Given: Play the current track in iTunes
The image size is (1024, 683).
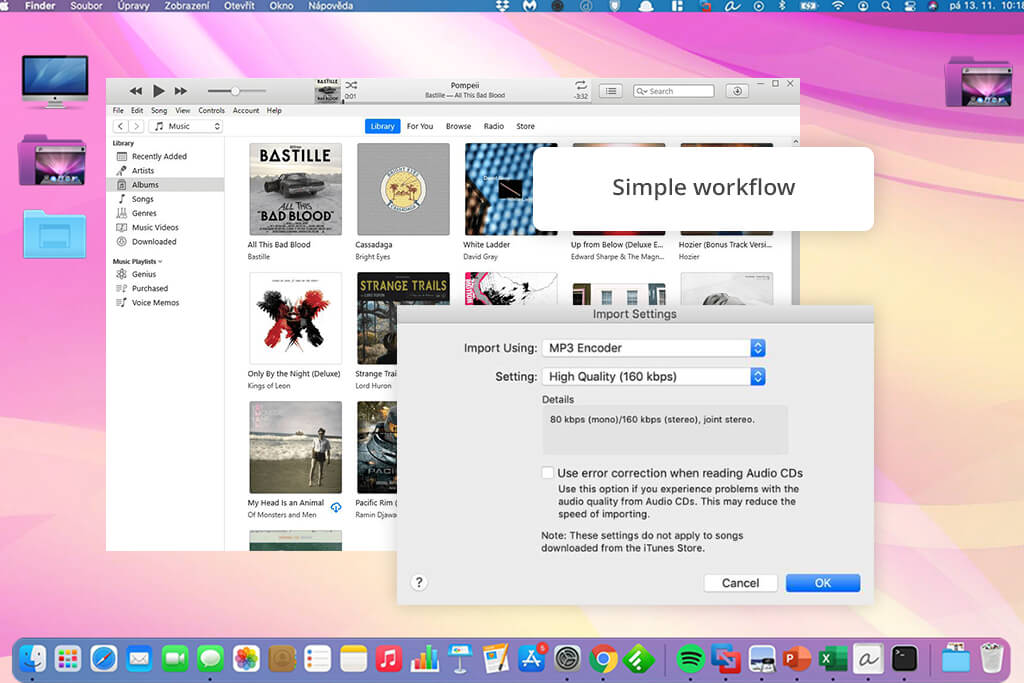Looking at the screenshot, I should [158, 91].
